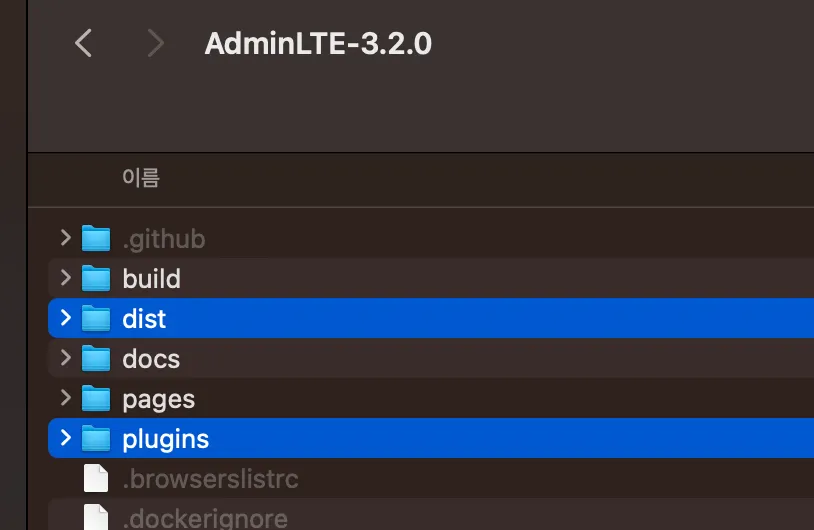The width and height of the screenshot is (814, 530).
Task: Expand the docs folder disclosure chevron
Action: click(x=65, y=358)
